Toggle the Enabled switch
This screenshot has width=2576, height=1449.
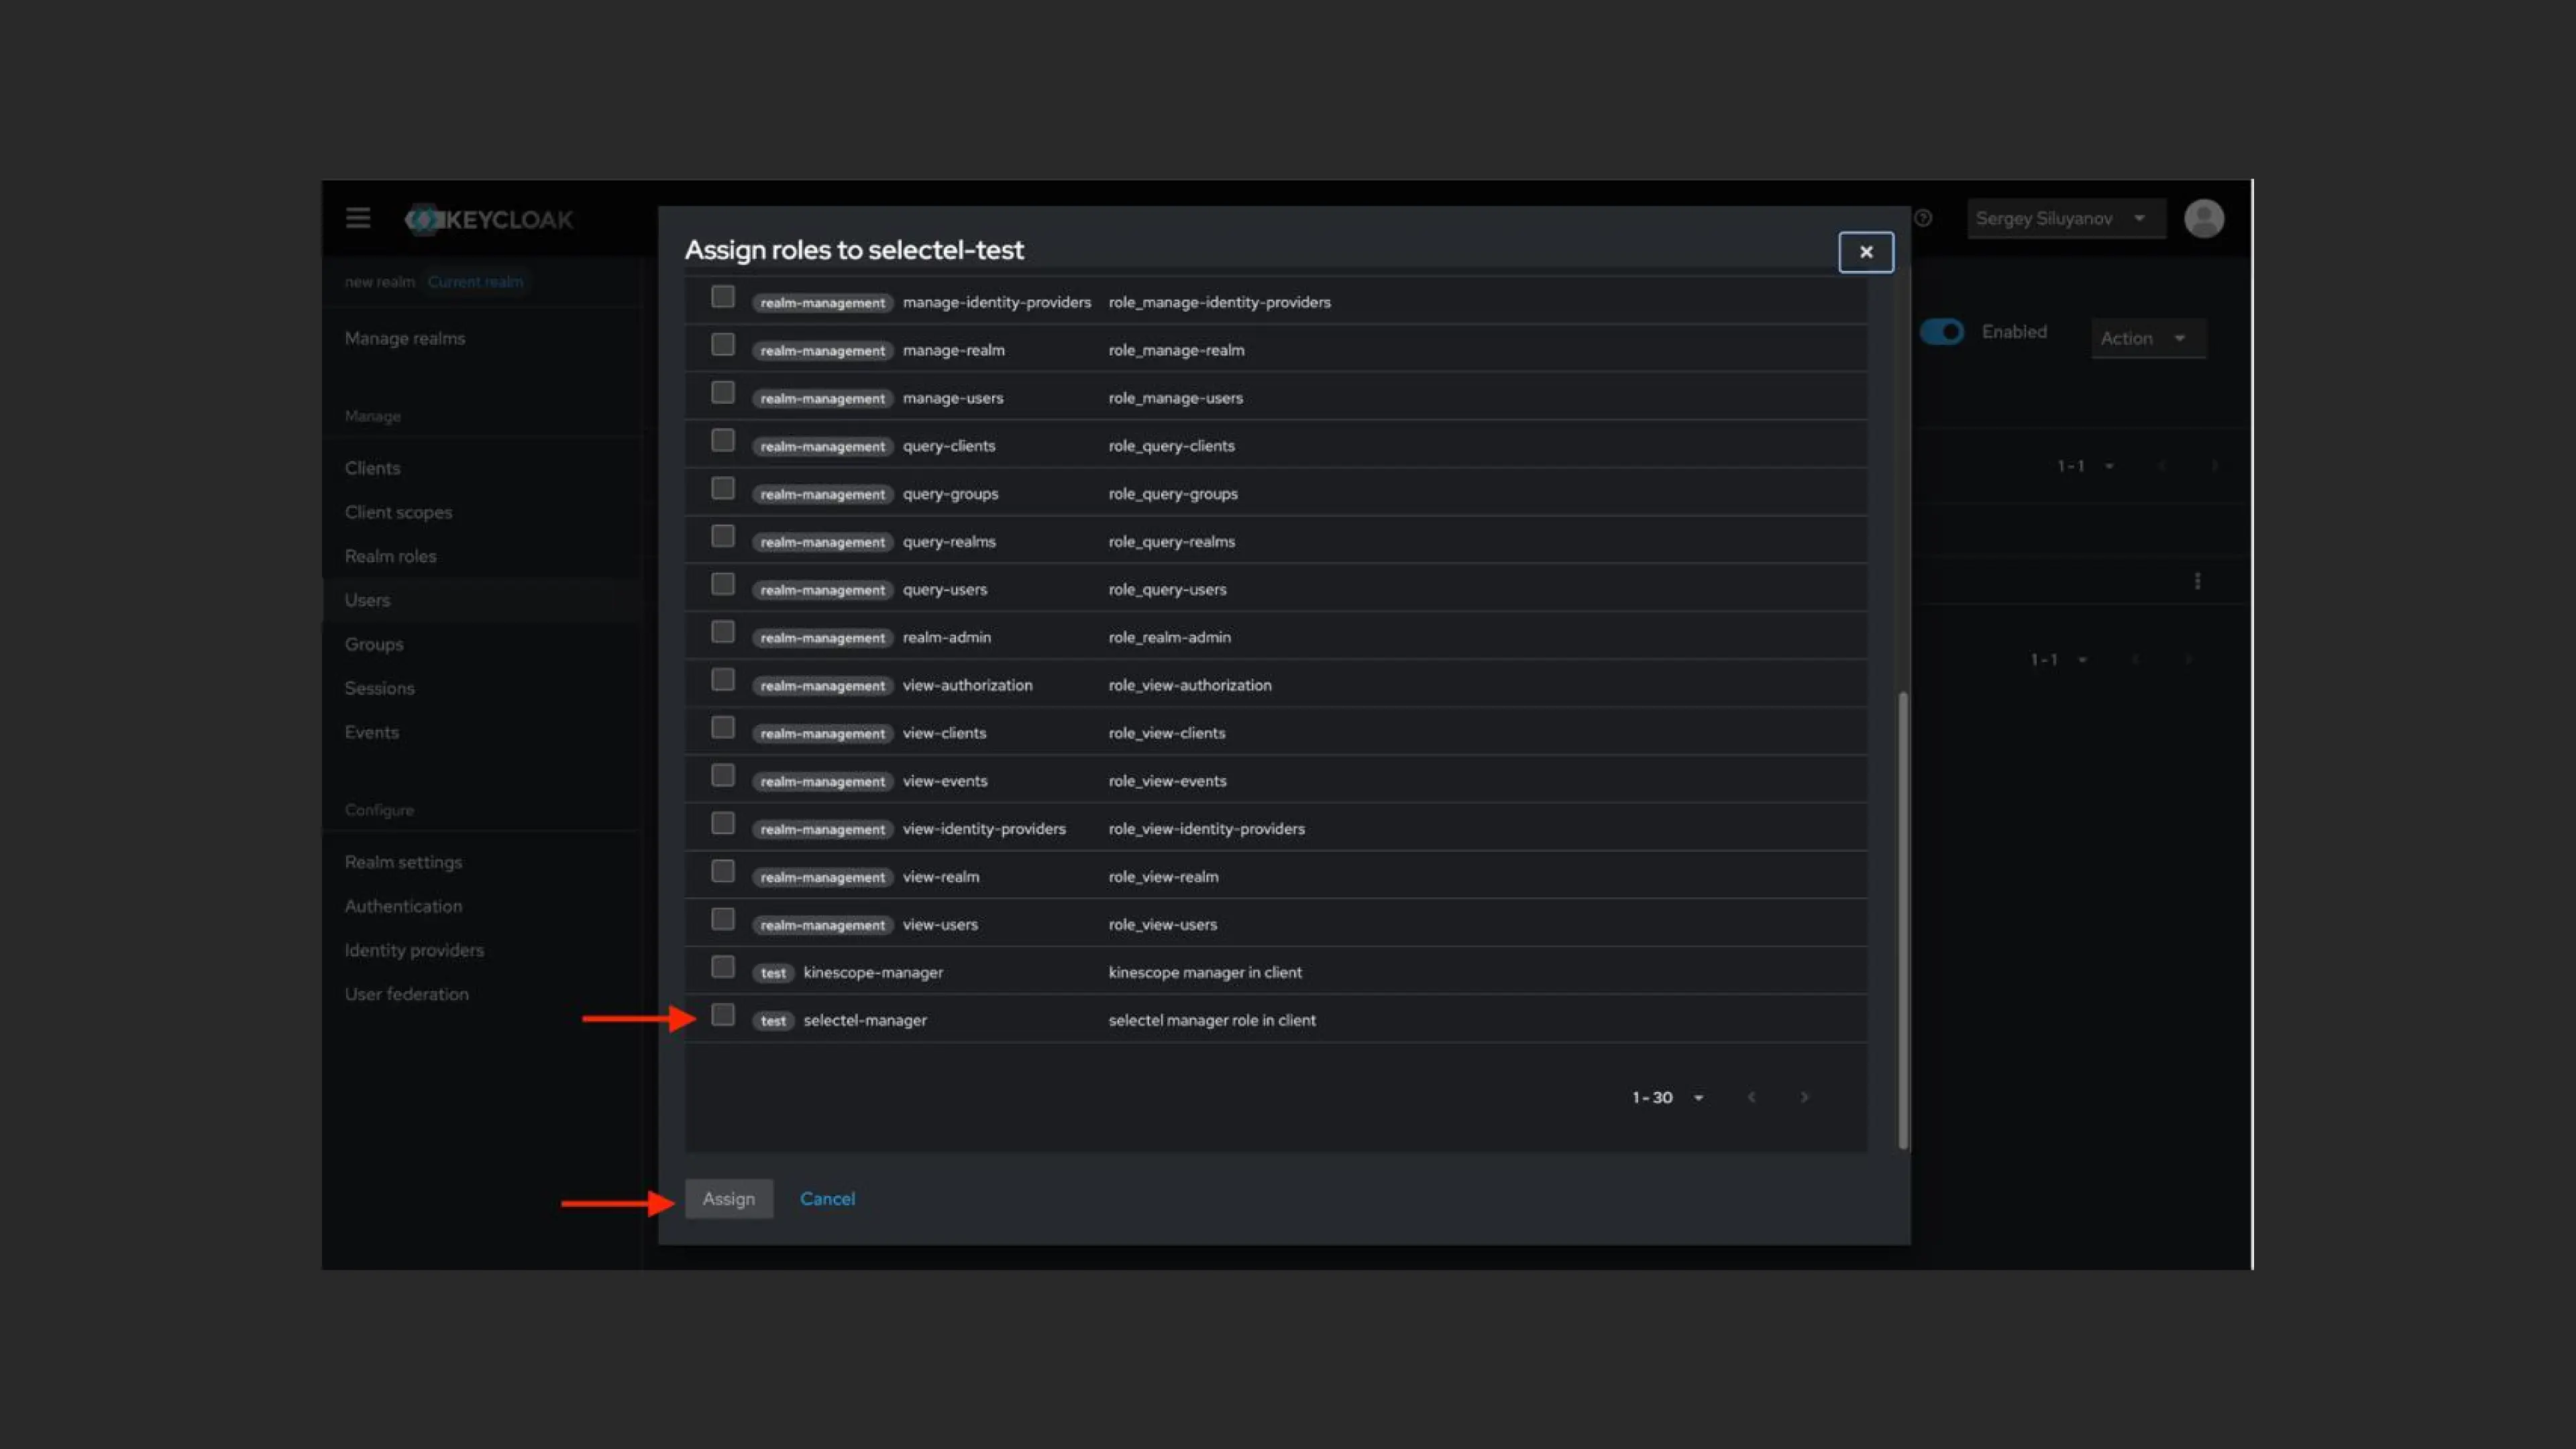(x=1942, y=332)
